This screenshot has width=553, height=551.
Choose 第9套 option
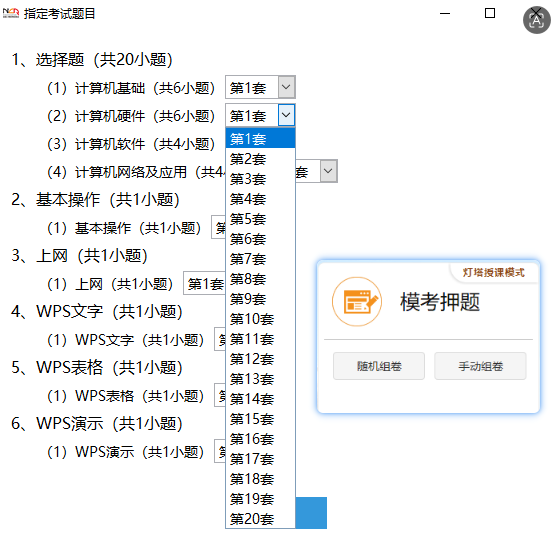260,299
